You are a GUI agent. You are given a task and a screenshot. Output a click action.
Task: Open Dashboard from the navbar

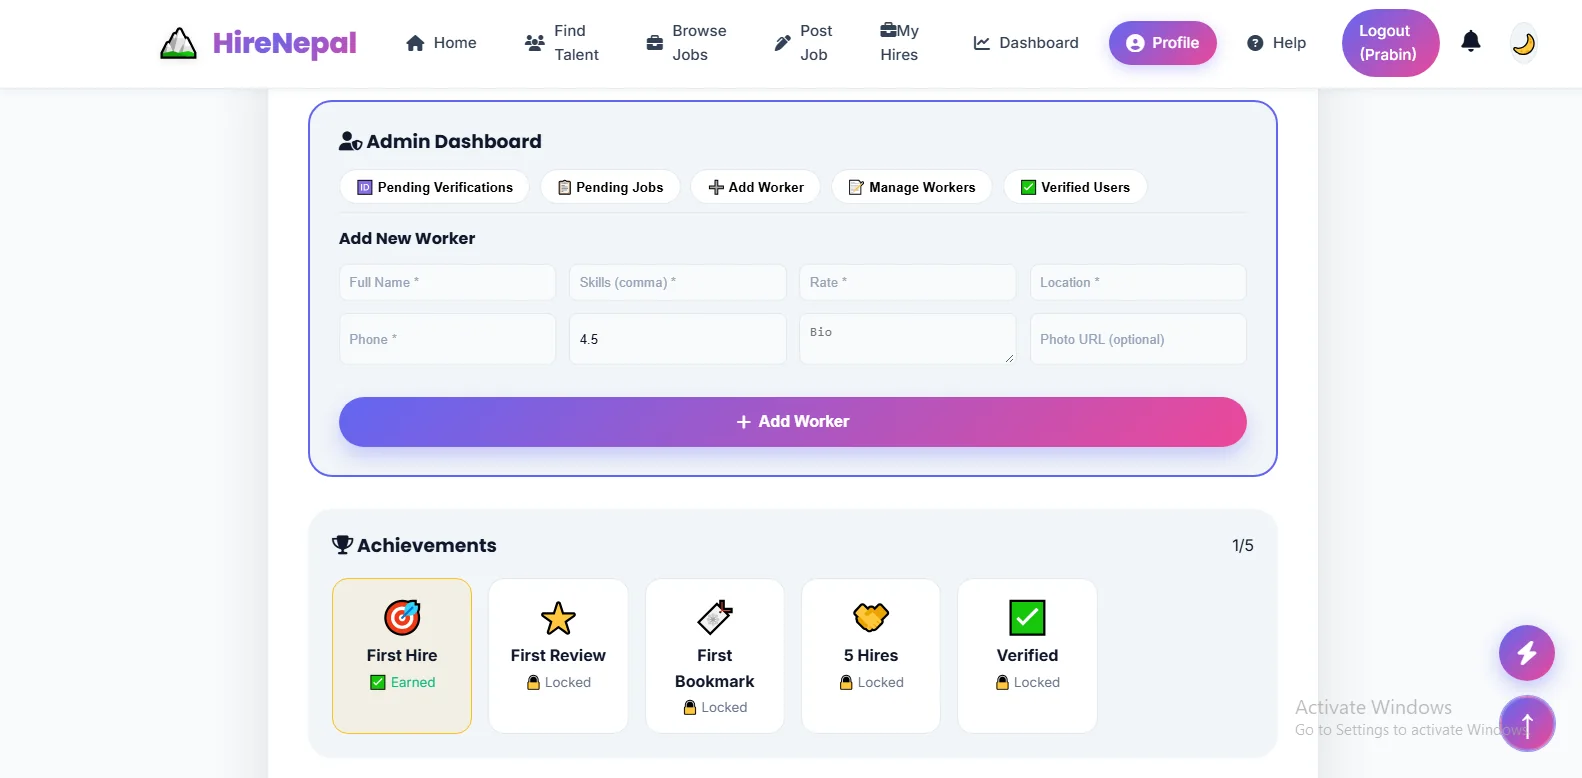(1026, 43)
